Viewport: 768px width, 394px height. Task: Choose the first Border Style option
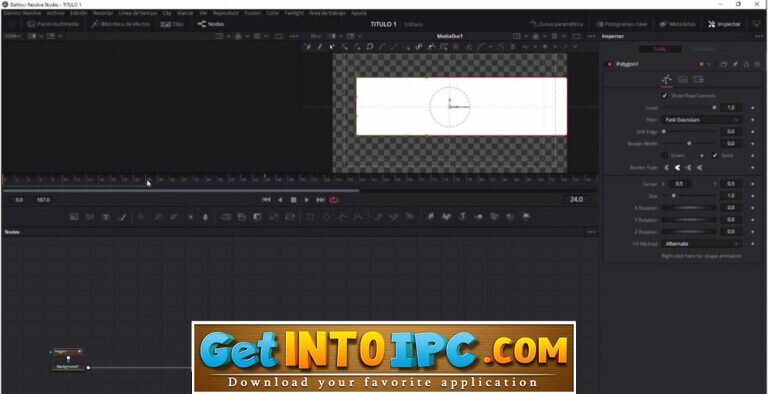tap(667, 168)
